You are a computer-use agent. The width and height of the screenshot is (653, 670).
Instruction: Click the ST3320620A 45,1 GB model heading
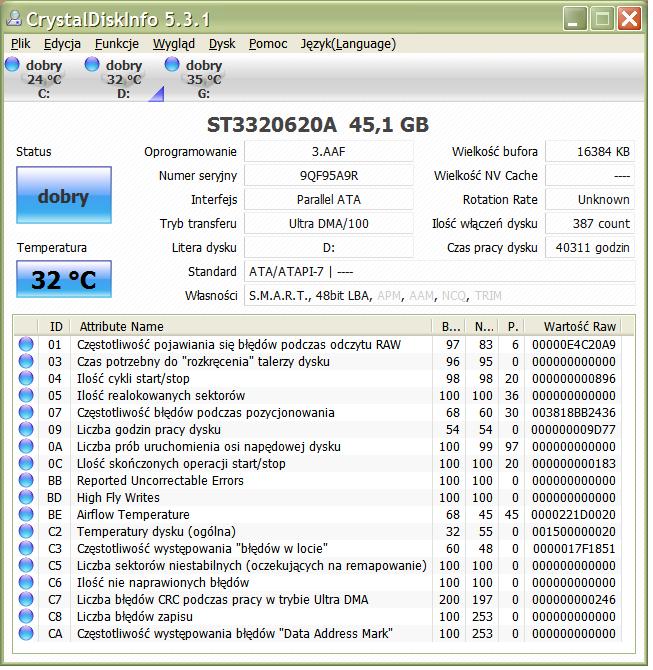tap(318, 125)
